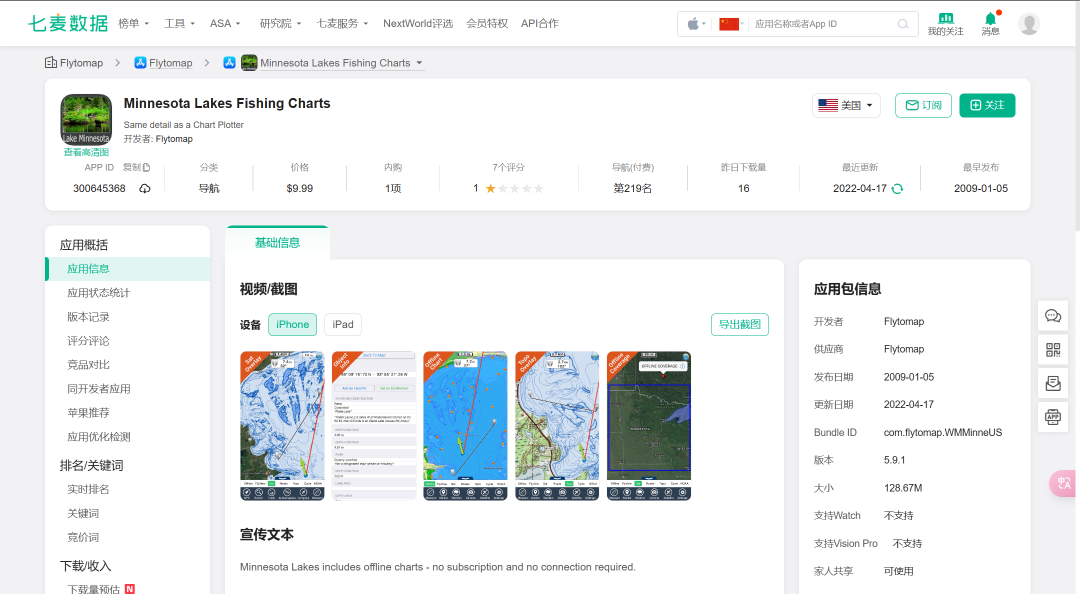Type in 应用名称或者App ID search field

click(823, 24)
